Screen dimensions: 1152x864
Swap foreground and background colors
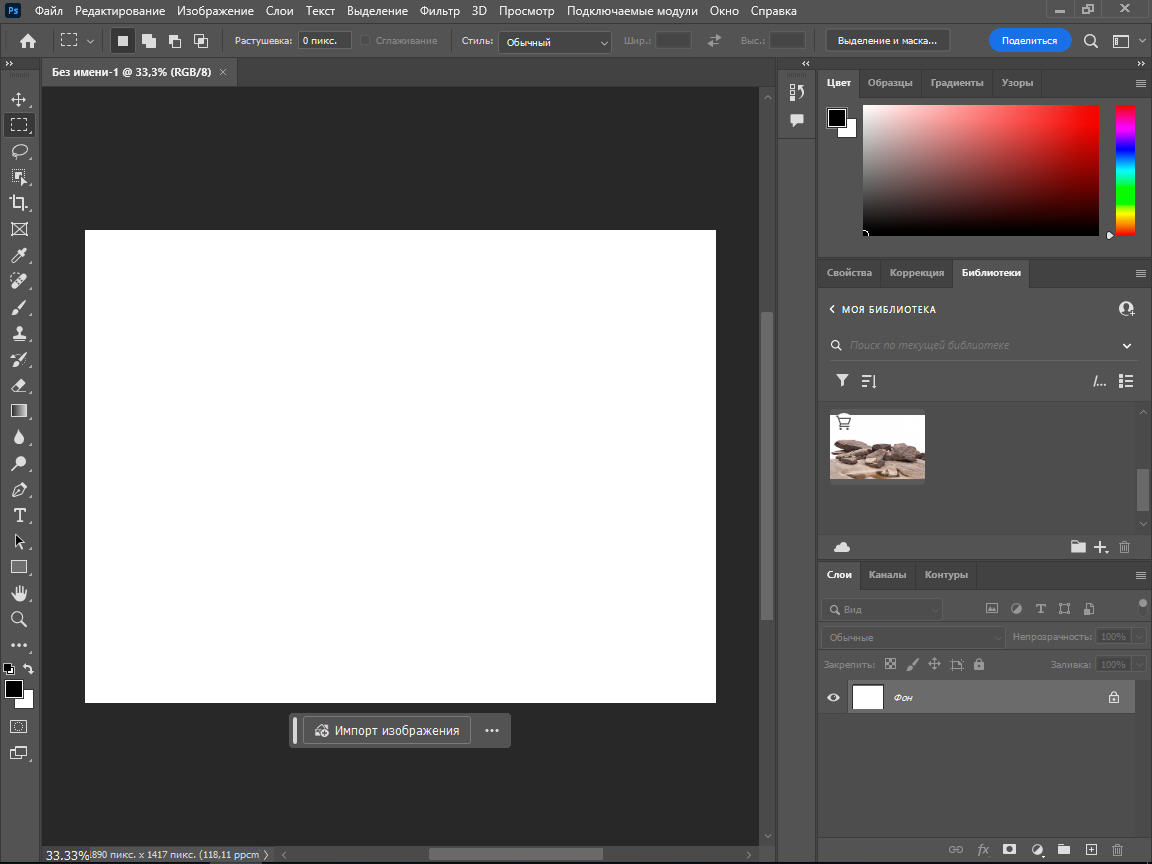[x=29, y=669]
